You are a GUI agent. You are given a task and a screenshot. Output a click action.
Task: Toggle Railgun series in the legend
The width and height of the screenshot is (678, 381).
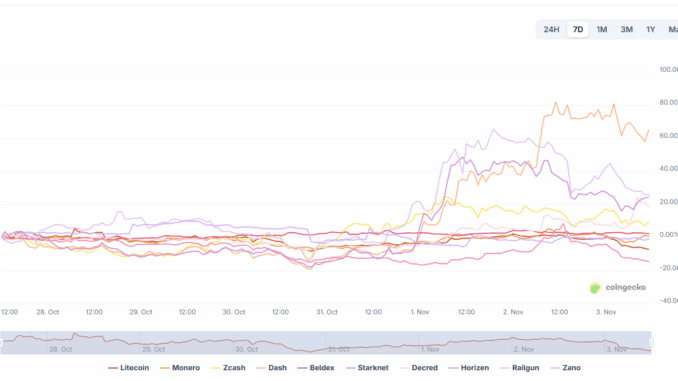click(x=520, y=368)
